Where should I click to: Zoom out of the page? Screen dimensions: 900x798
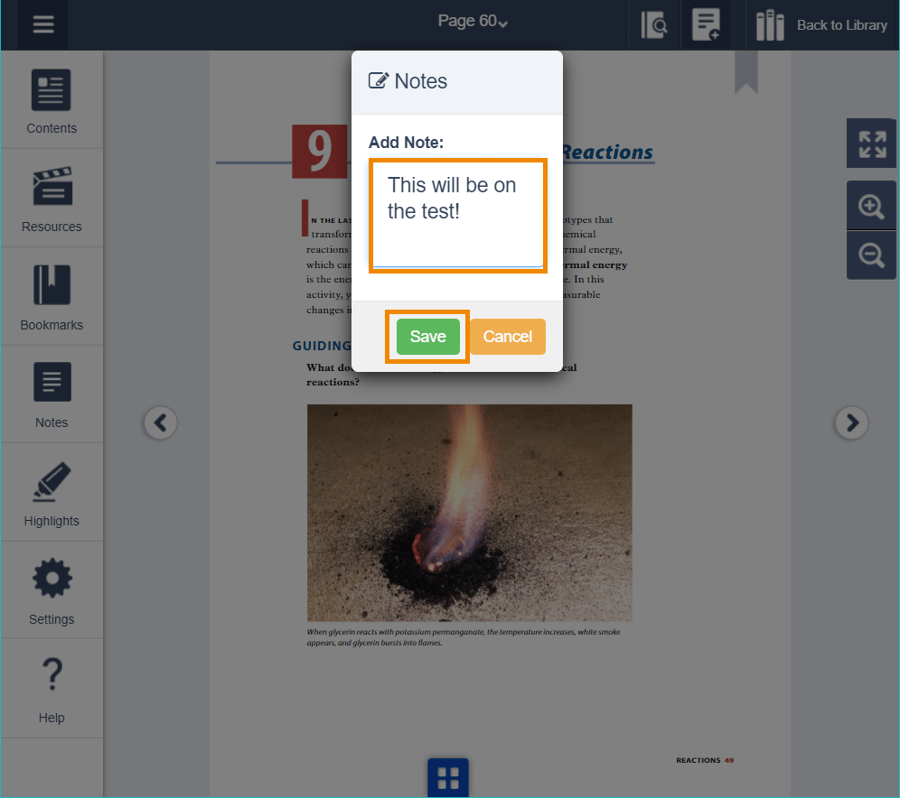click(871, 255)
